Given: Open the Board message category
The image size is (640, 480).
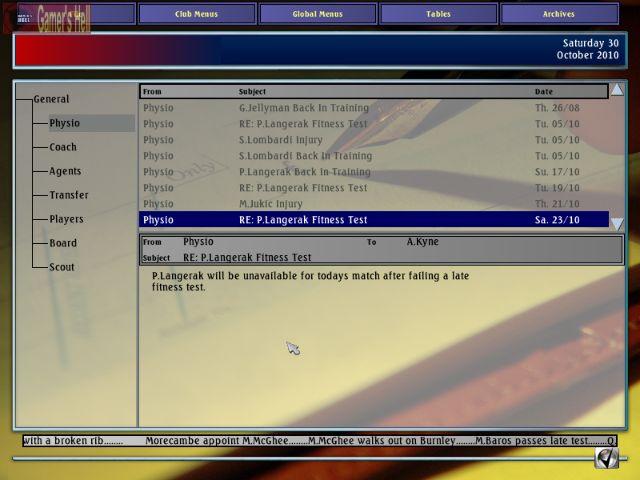Looking at the screenshot, I should (x=63, y=243).
